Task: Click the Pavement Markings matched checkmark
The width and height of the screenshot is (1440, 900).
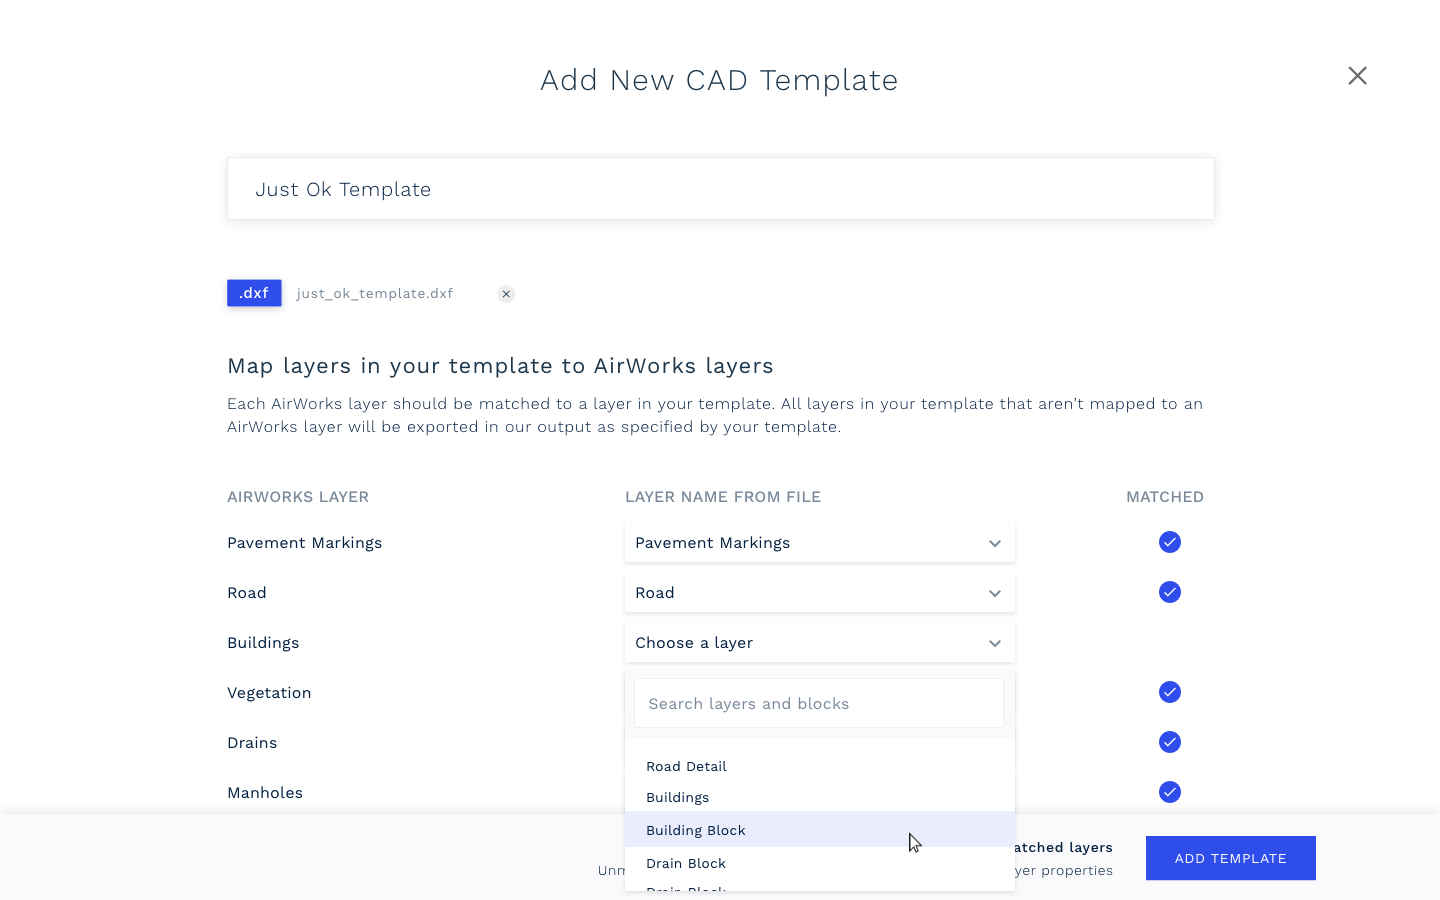Action: (x=1170, y=542)
